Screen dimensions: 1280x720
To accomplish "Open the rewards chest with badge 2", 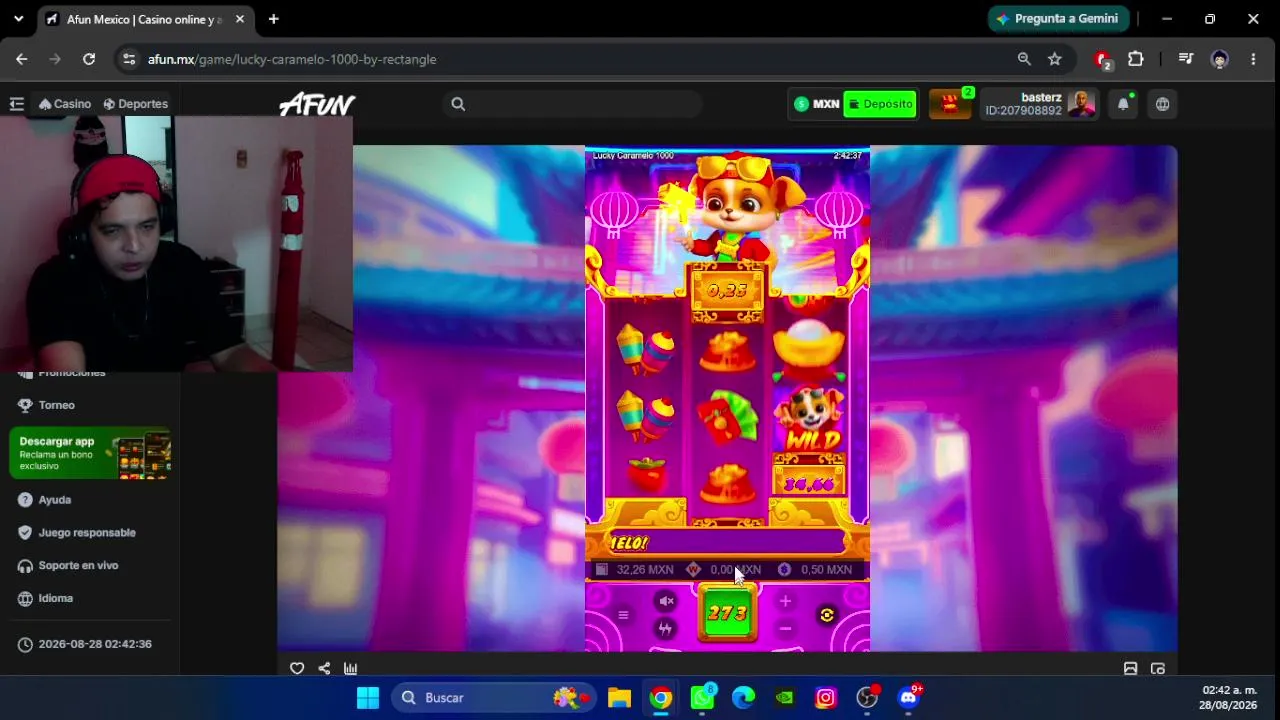I will click(951, 104).
